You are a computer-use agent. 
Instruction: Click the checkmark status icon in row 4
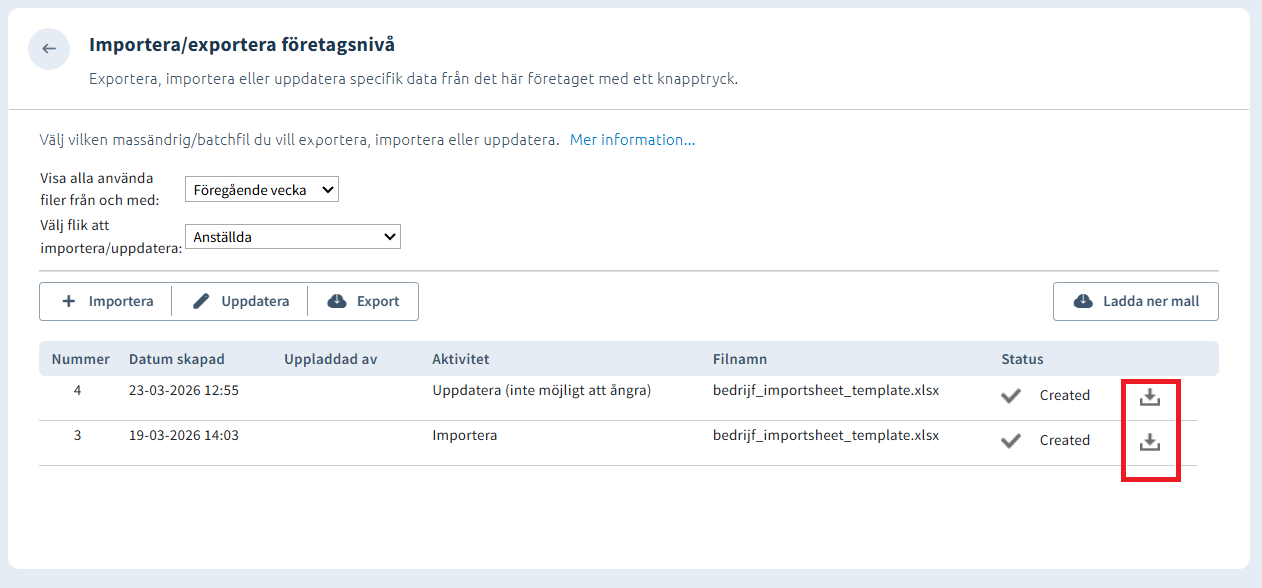click(1011, 396)
